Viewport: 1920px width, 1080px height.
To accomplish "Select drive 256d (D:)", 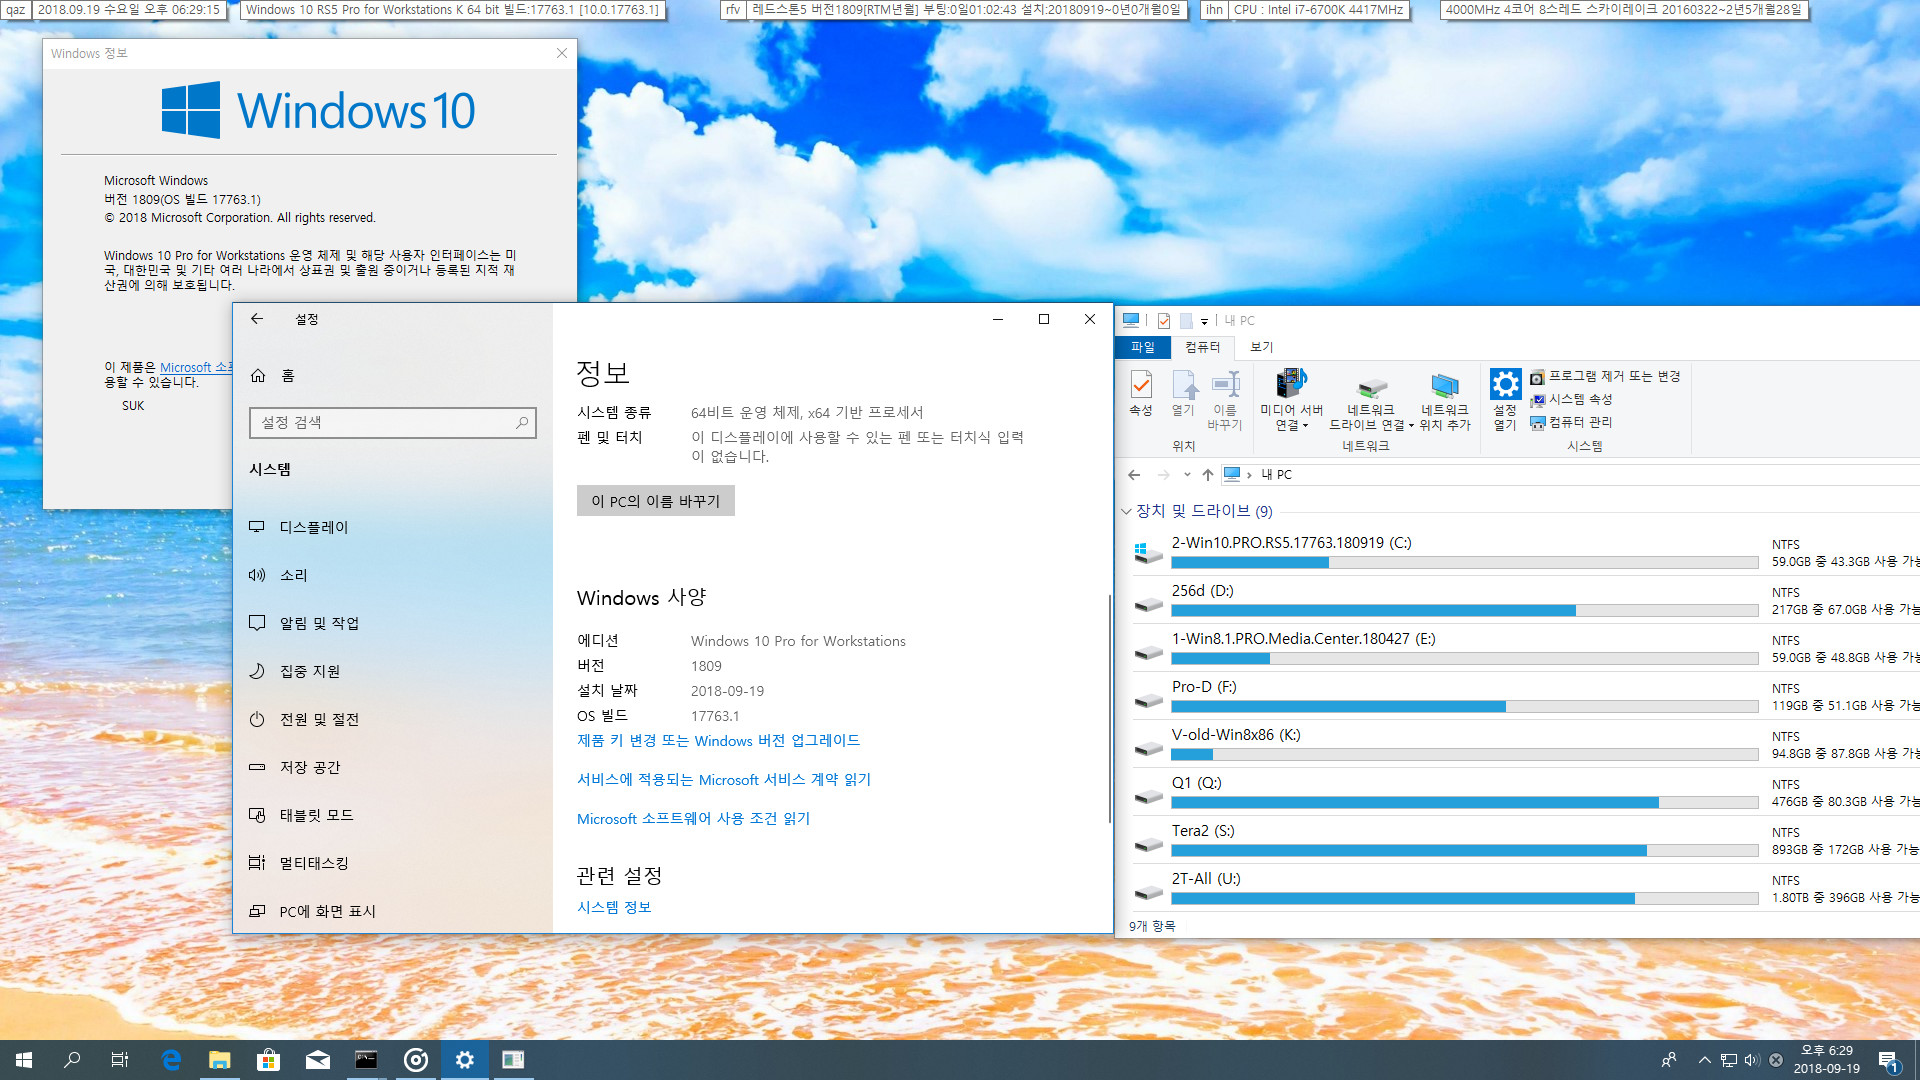I will pos(1525,600).
